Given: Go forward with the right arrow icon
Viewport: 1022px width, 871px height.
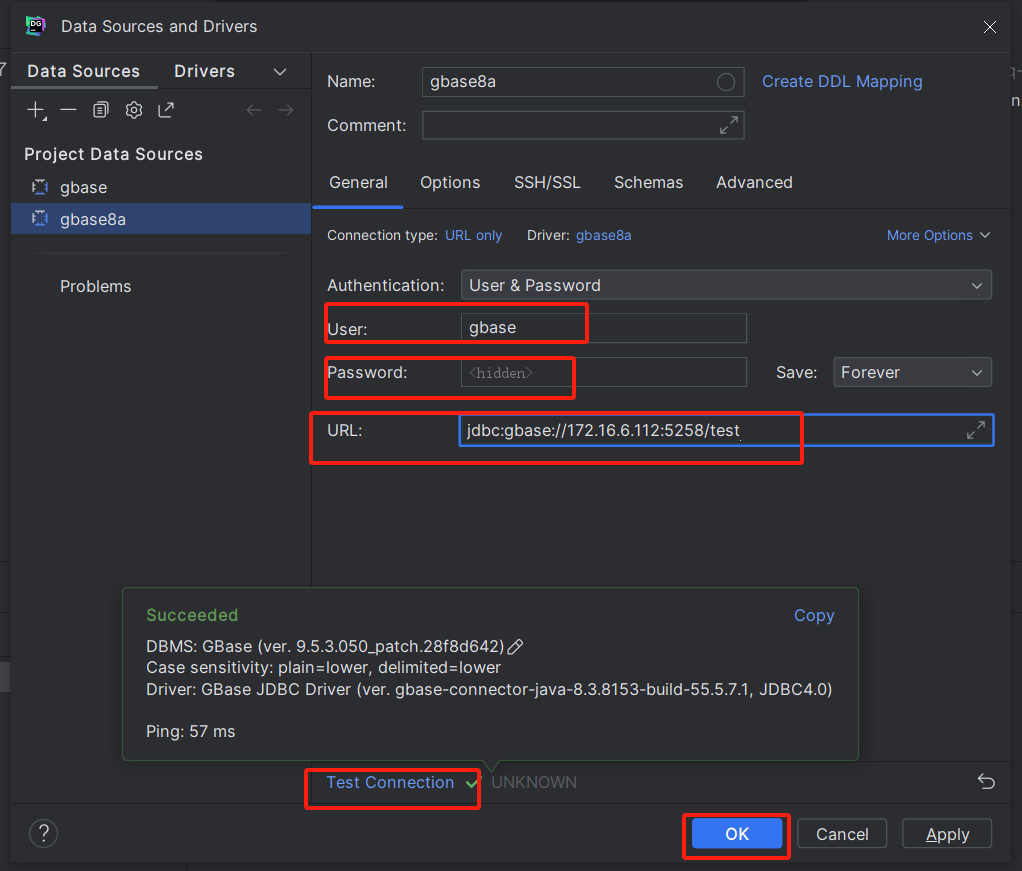Looking at the screenshot, I should (x=286, y=110).
